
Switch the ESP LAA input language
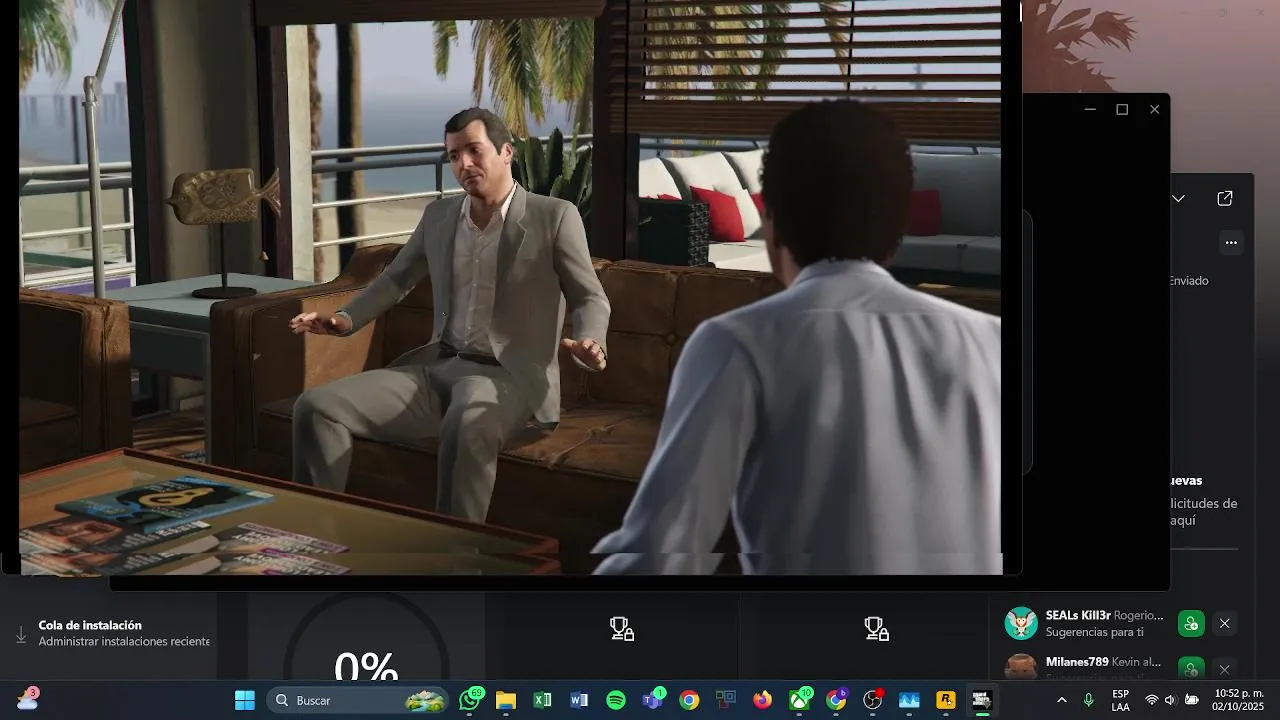click(x=1121, y=700)
